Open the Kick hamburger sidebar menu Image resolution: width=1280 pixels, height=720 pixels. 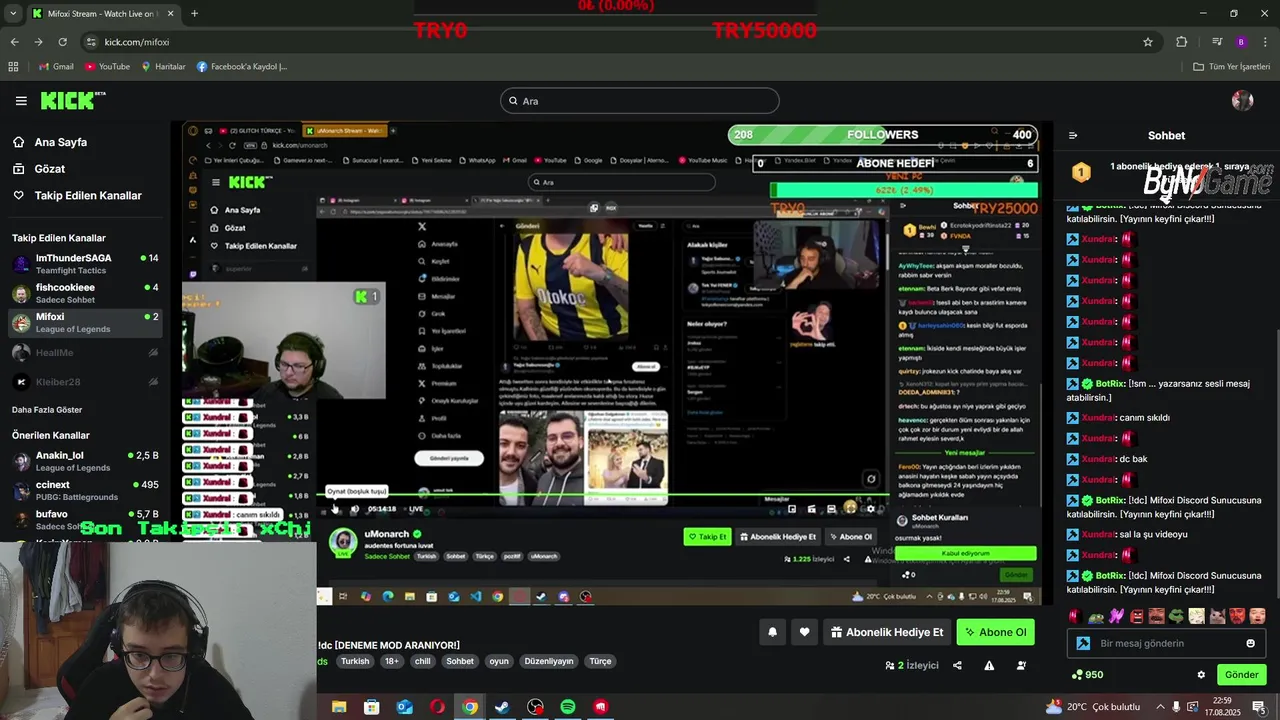21,100
